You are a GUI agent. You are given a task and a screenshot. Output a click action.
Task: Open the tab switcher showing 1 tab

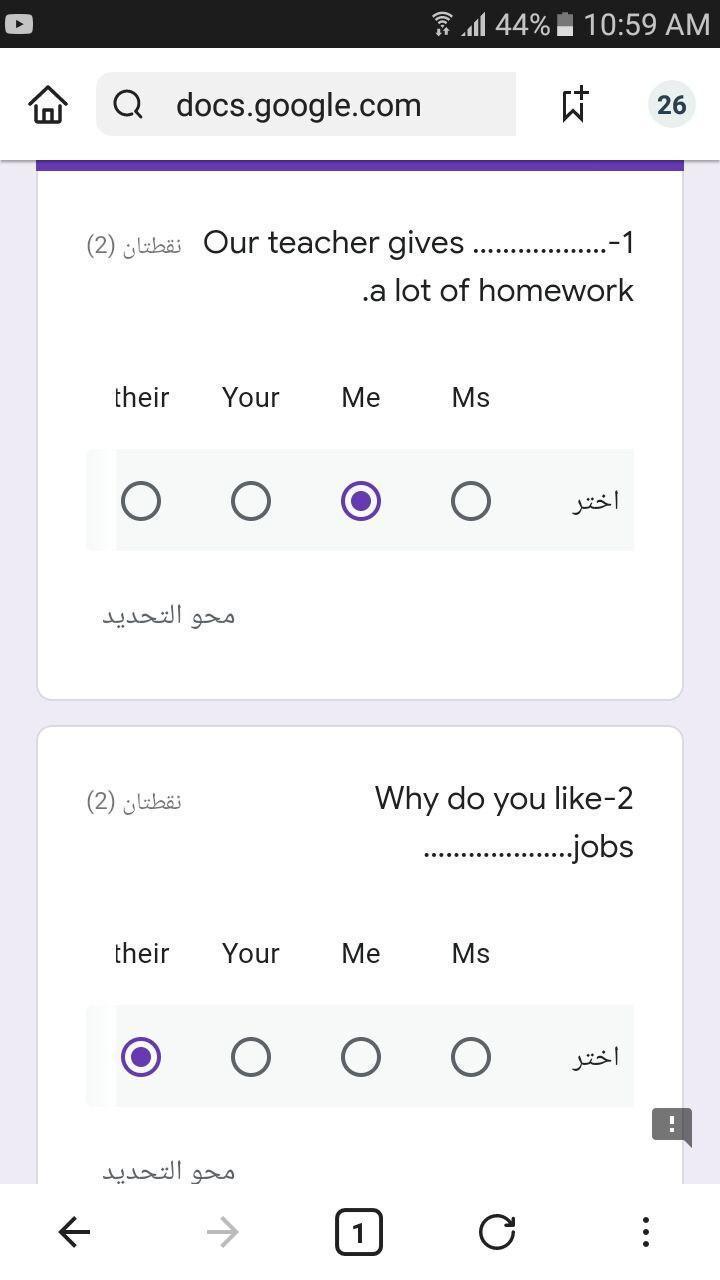point(358,1232)
